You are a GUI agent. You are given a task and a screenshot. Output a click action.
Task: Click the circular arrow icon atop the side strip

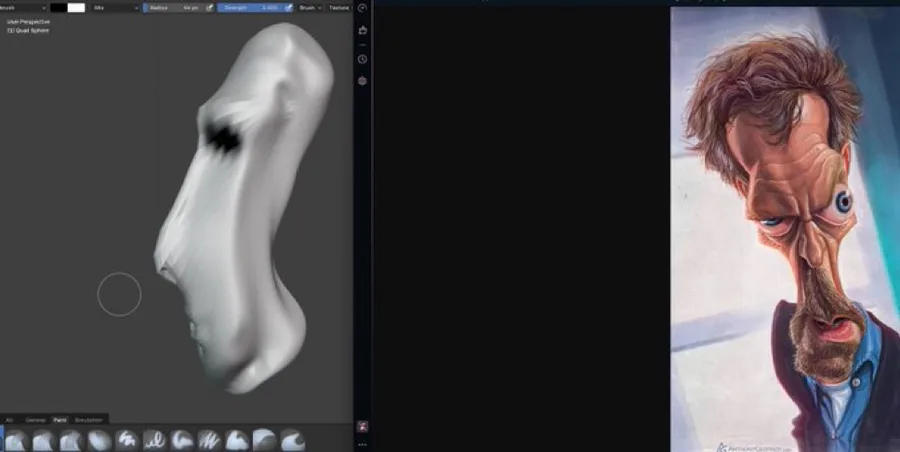362,8
